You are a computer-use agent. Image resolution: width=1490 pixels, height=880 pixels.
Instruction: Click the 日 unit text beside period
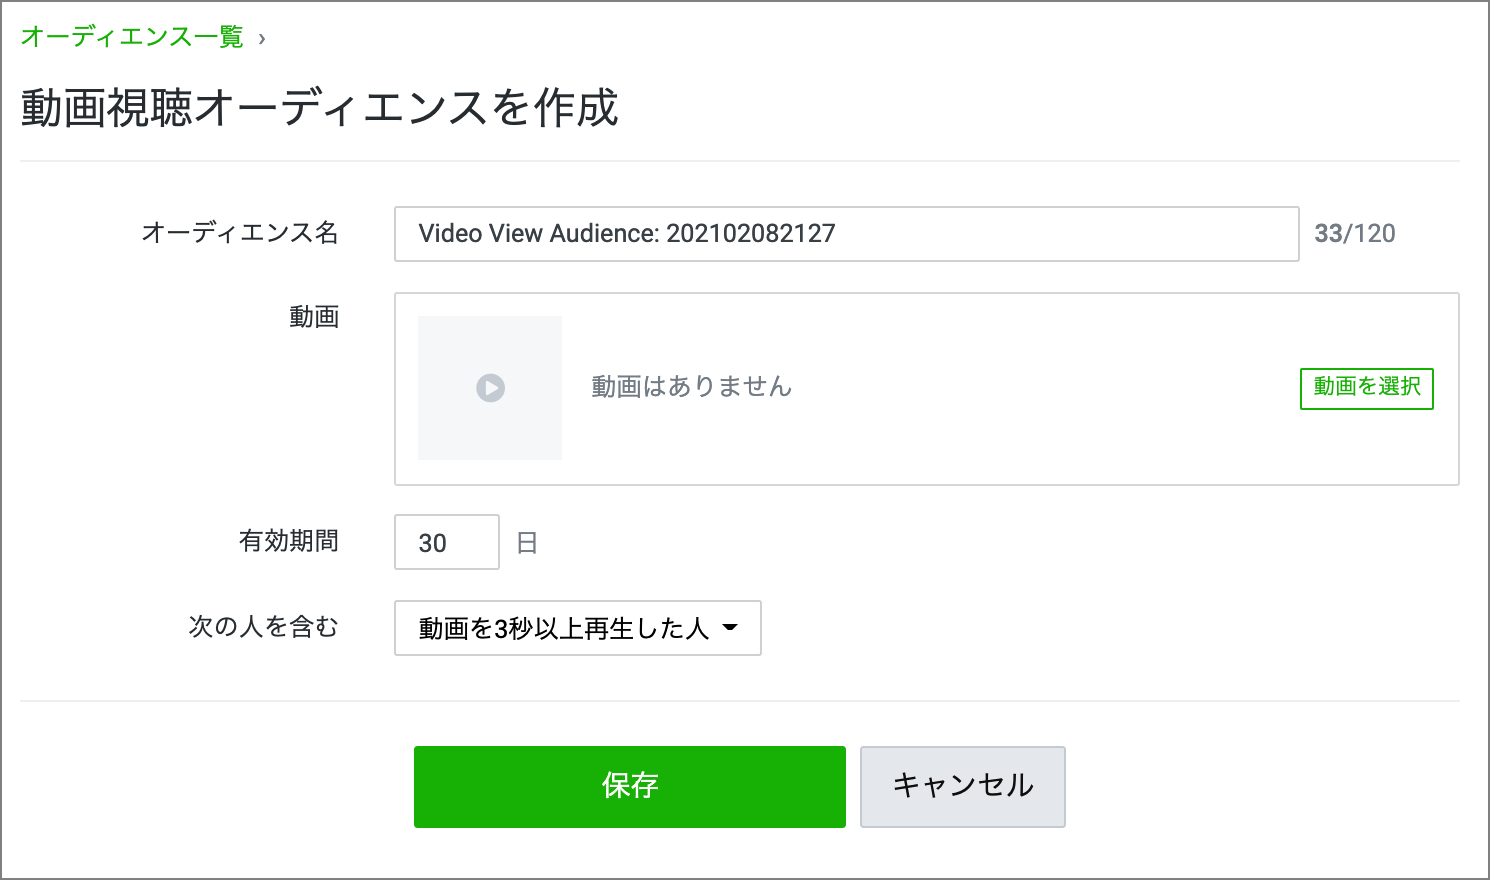tap(527, 543)
